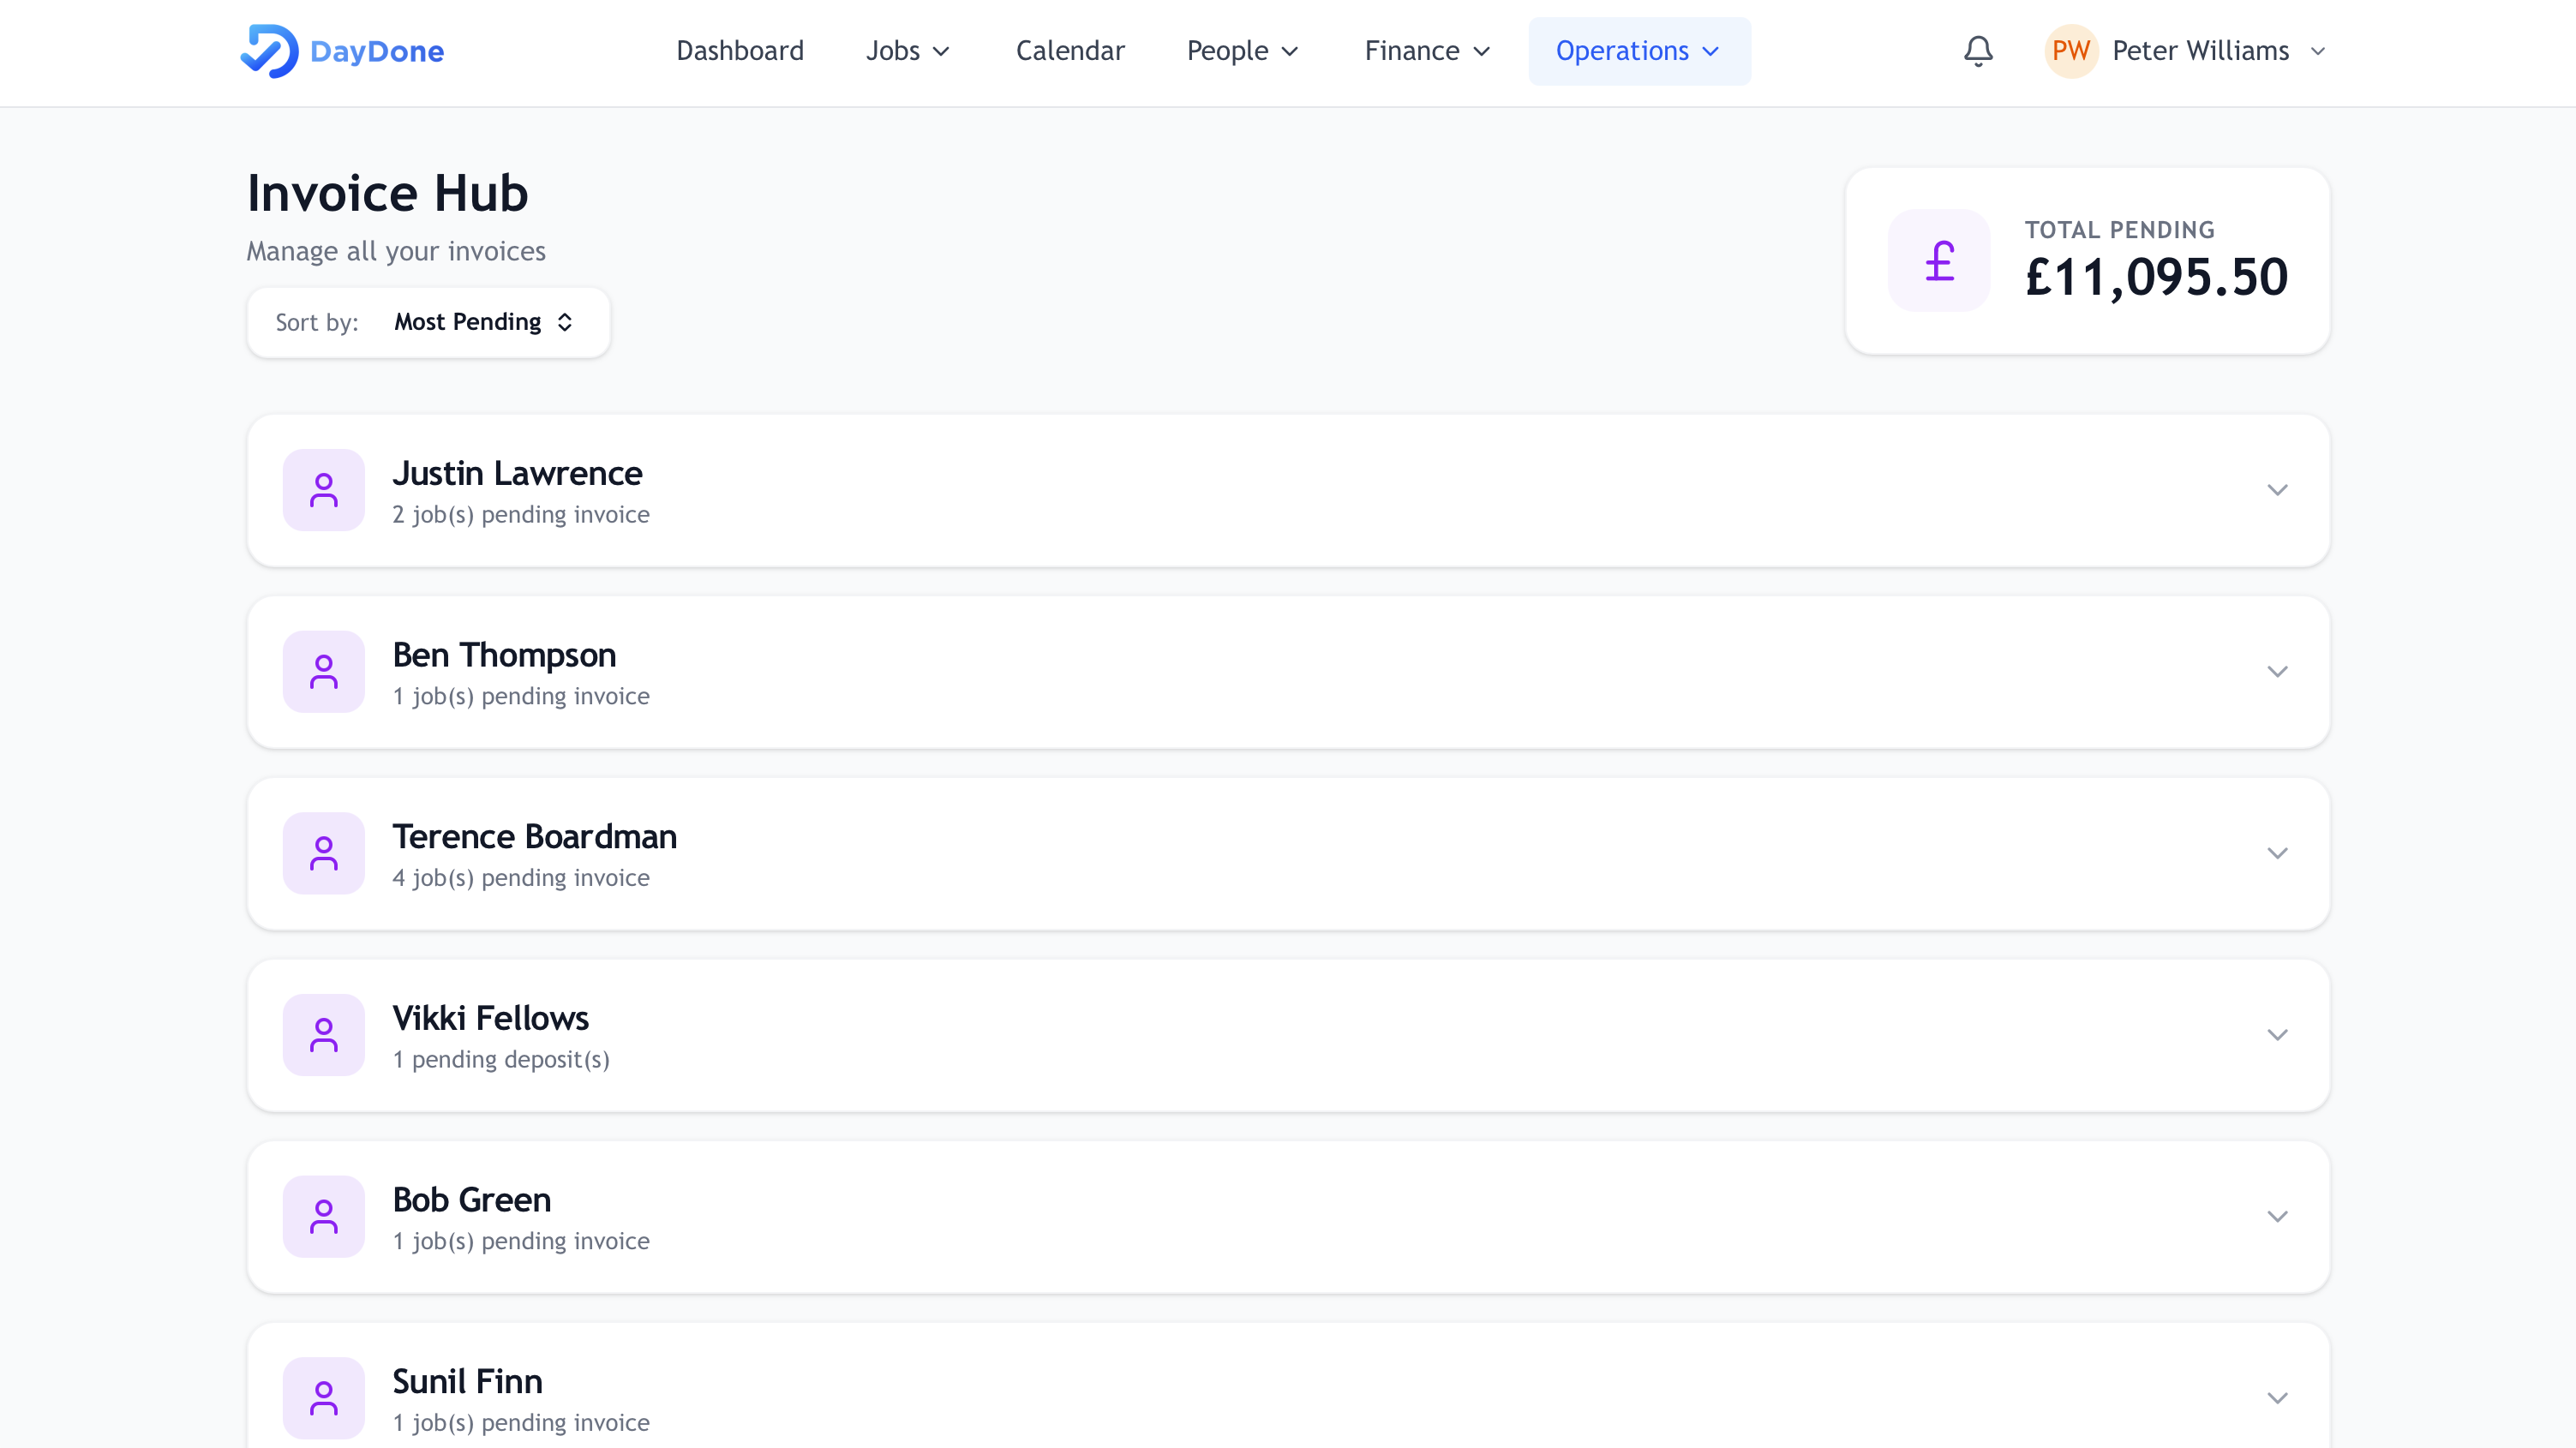Click Ben Thompson's person icon

(x=324, y=672)
